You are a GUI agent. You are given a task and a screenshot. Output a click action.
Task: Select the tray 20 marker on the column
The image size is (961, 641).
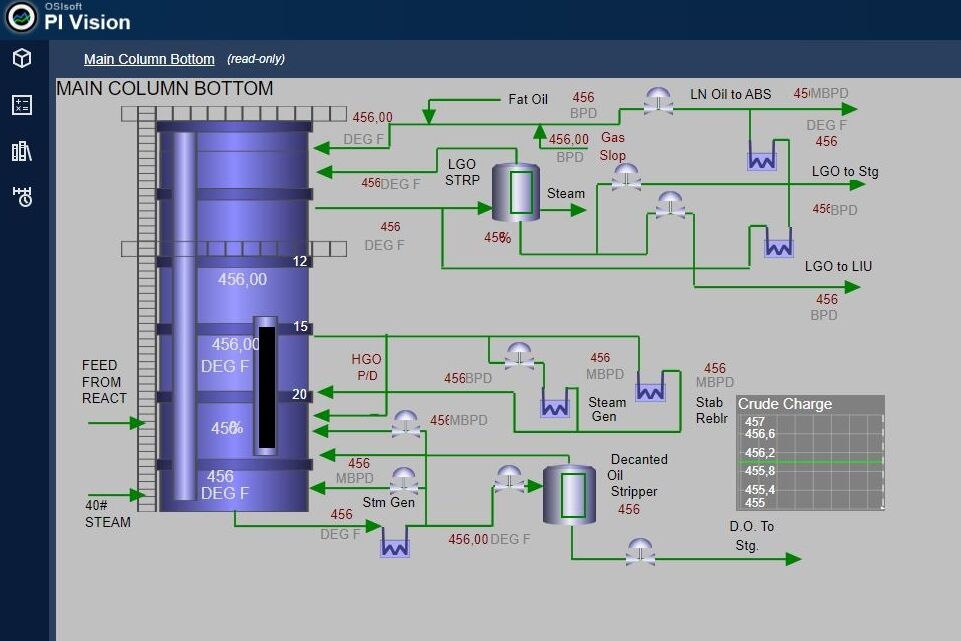pos(300,394)
